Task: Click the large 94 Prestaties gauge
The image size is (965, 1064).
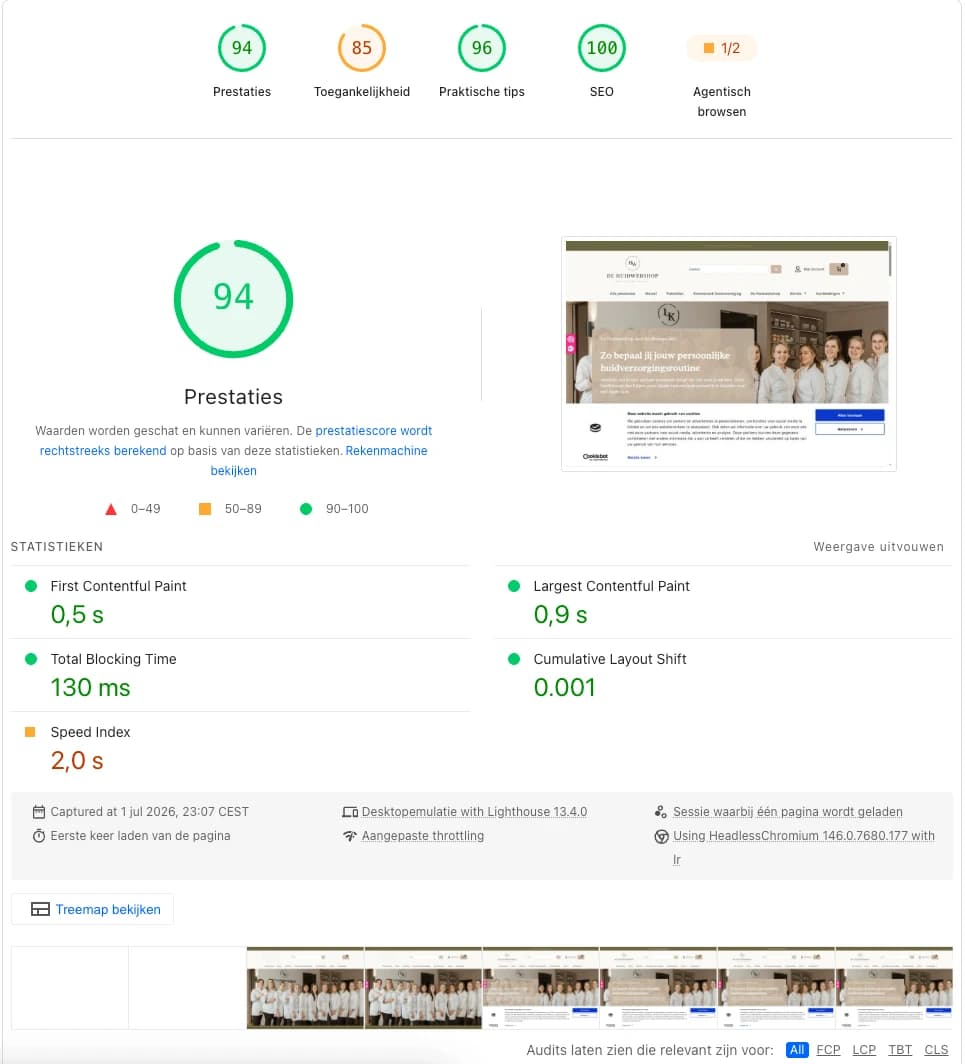Action: [233, 299]
